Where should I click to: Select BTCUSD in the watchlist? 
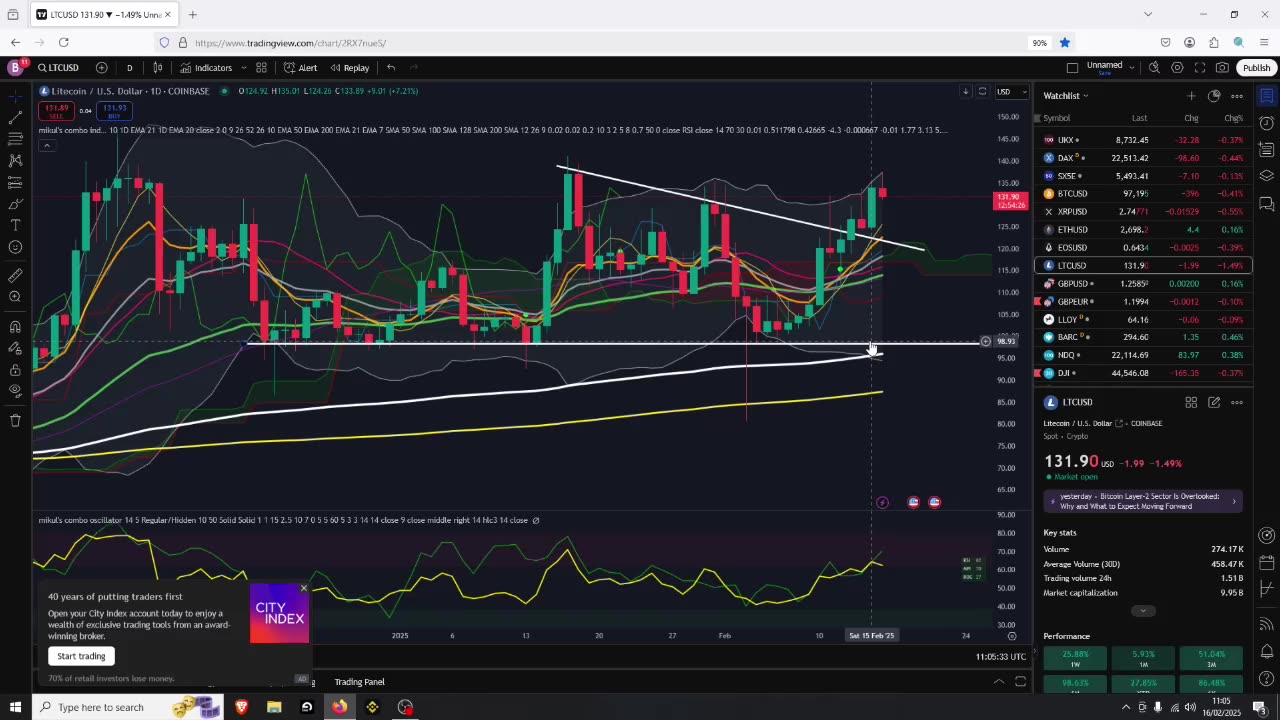(x=1142, y=194)
